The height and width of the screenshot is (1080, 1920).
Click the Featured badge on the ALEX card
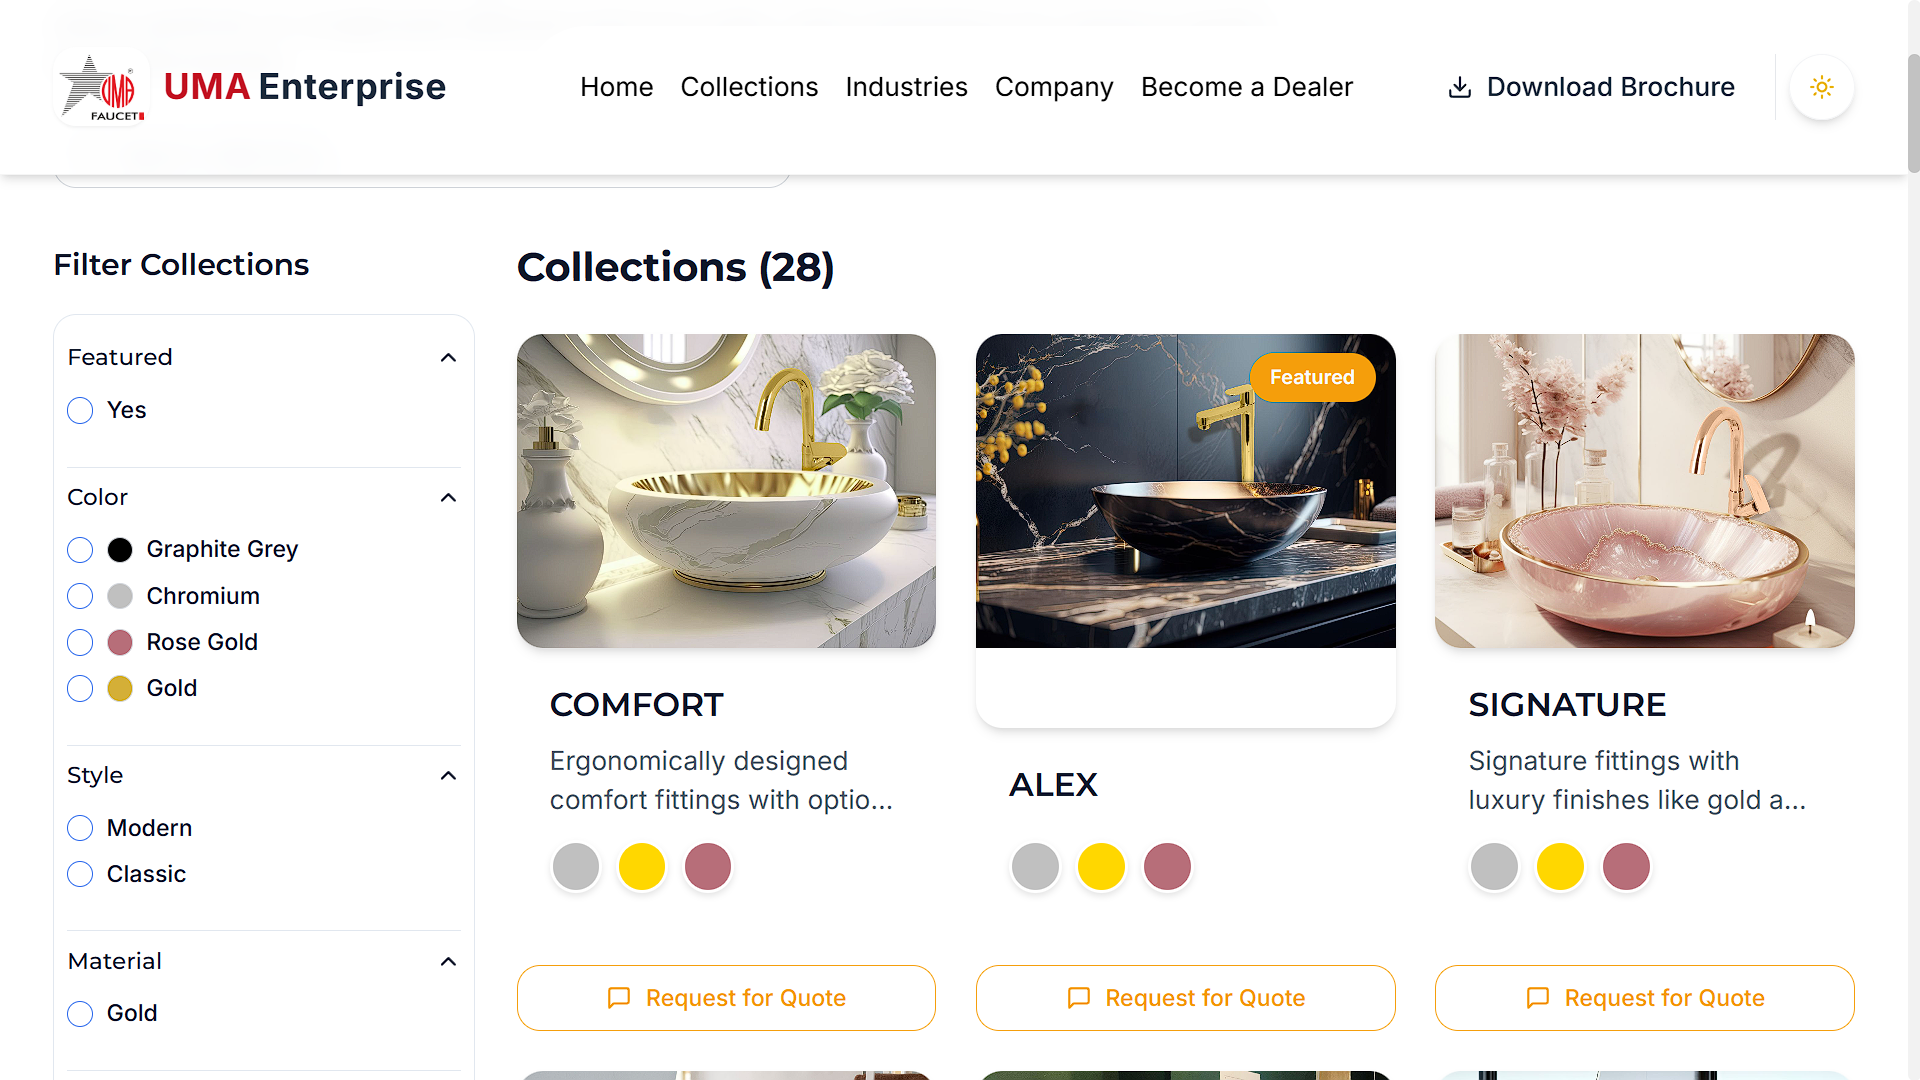(x=1312, y=377)
